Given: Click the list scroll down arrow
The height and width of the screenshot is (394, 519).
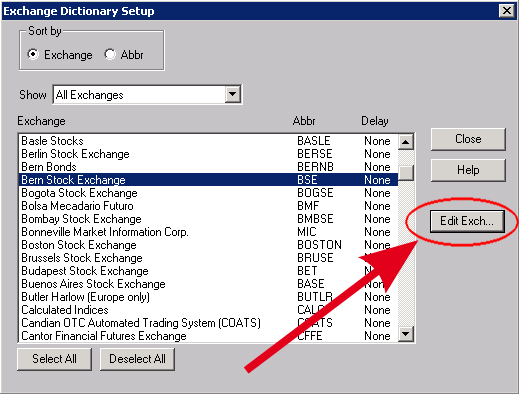Looking at the screenshot, I should tap(406, 334).
